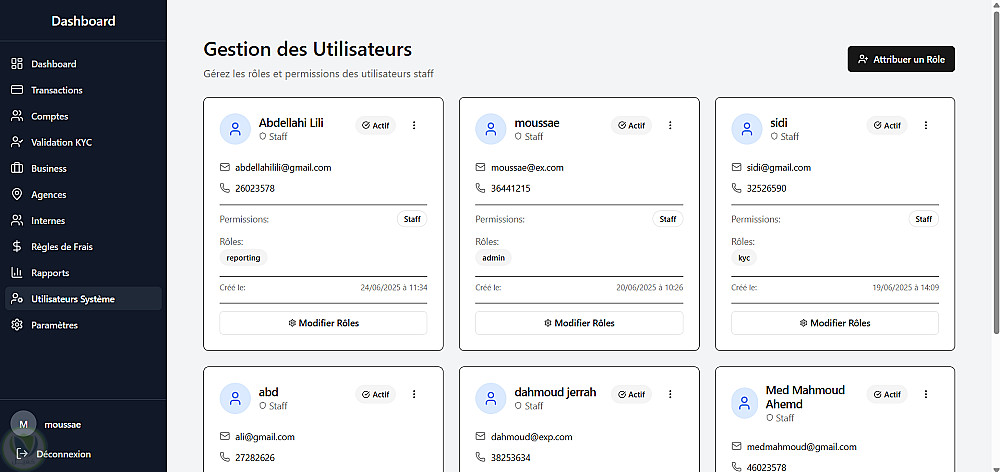The height and width of the screenshot is (472, 1000).
Task: Go to the Internes section
Action: tap(48, 220)
